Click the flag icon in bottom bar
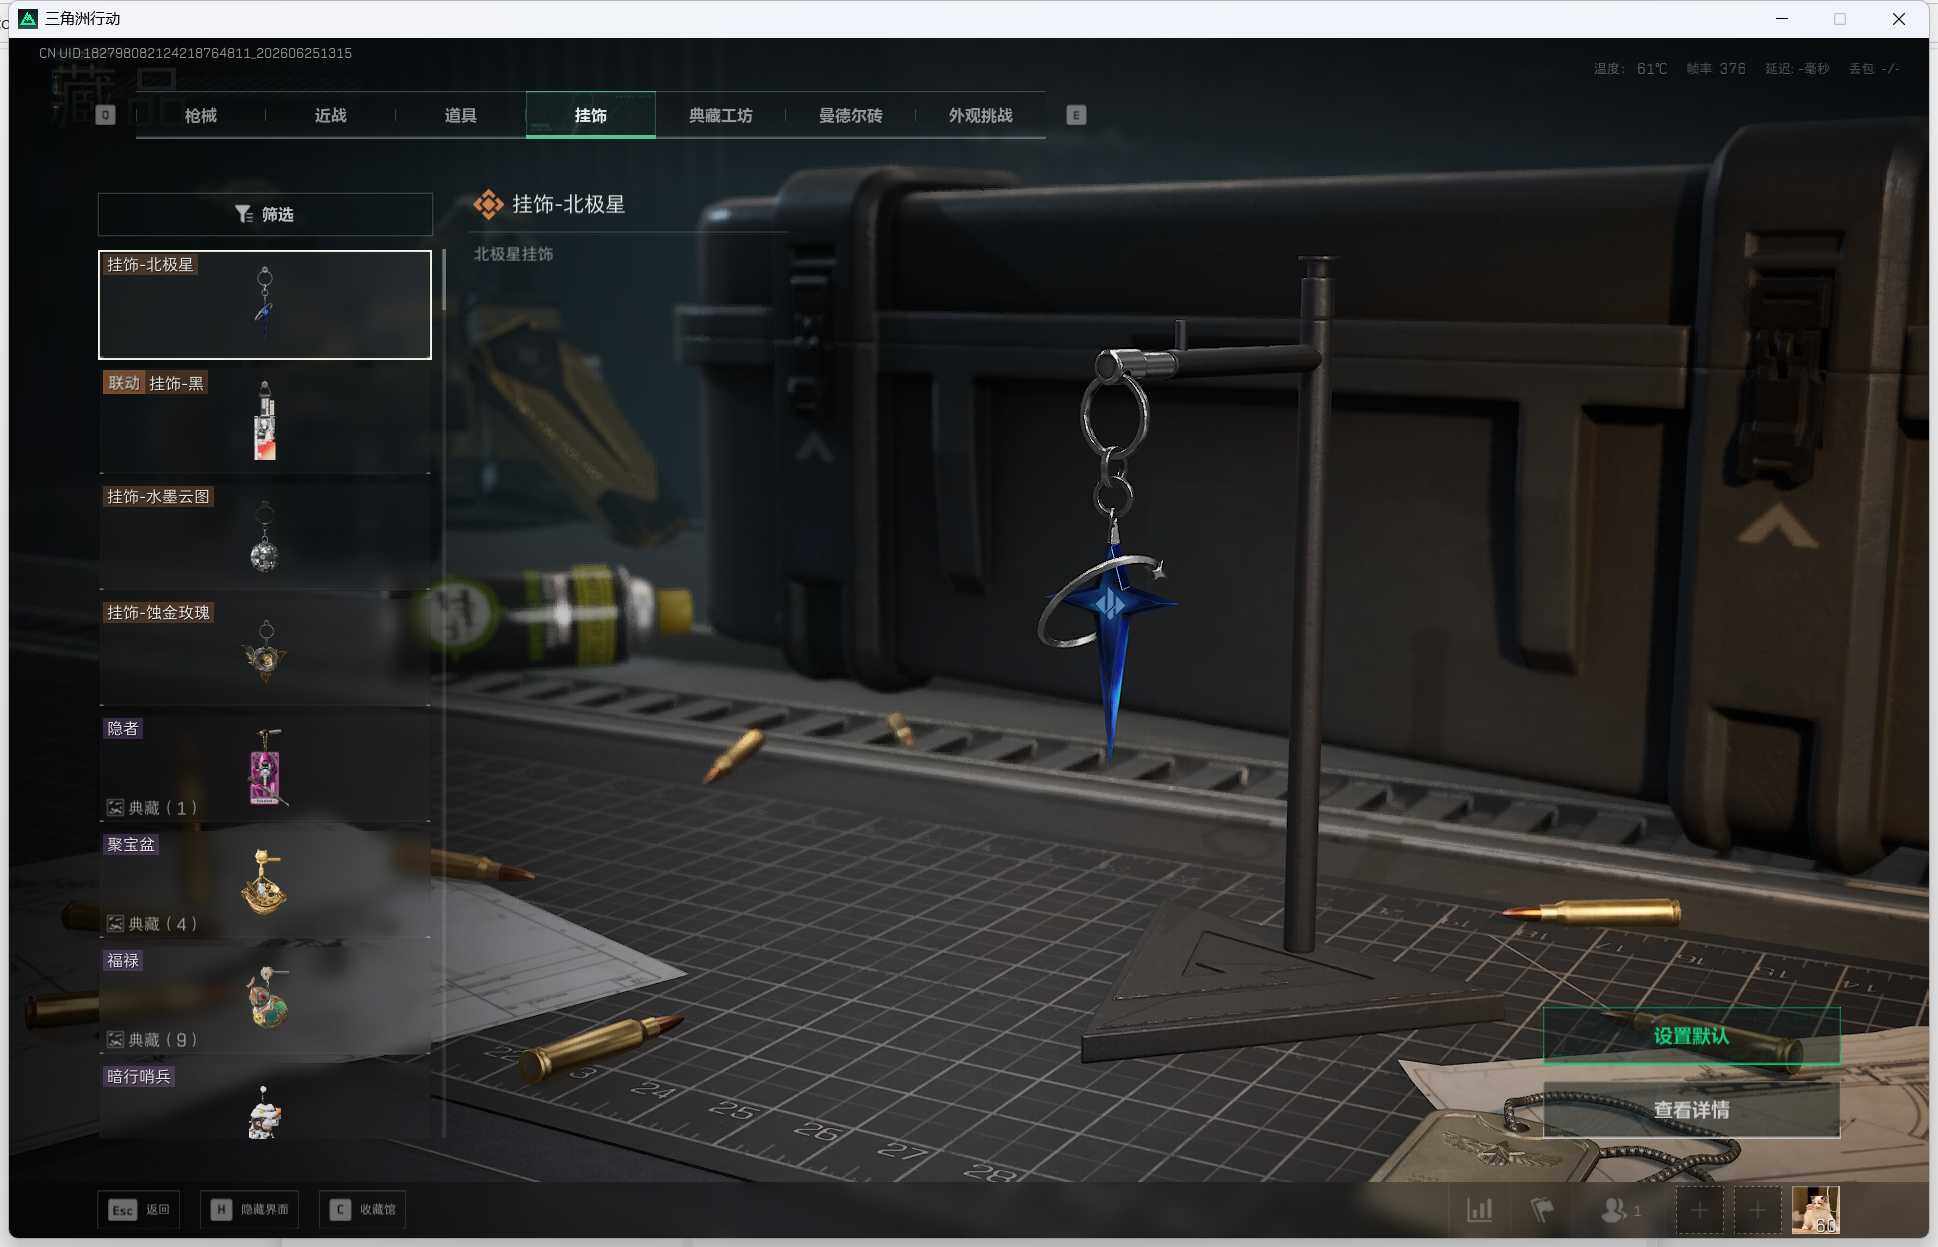The width and height of the screenshot is (1938, 1247). [x=1542, y=1210]
